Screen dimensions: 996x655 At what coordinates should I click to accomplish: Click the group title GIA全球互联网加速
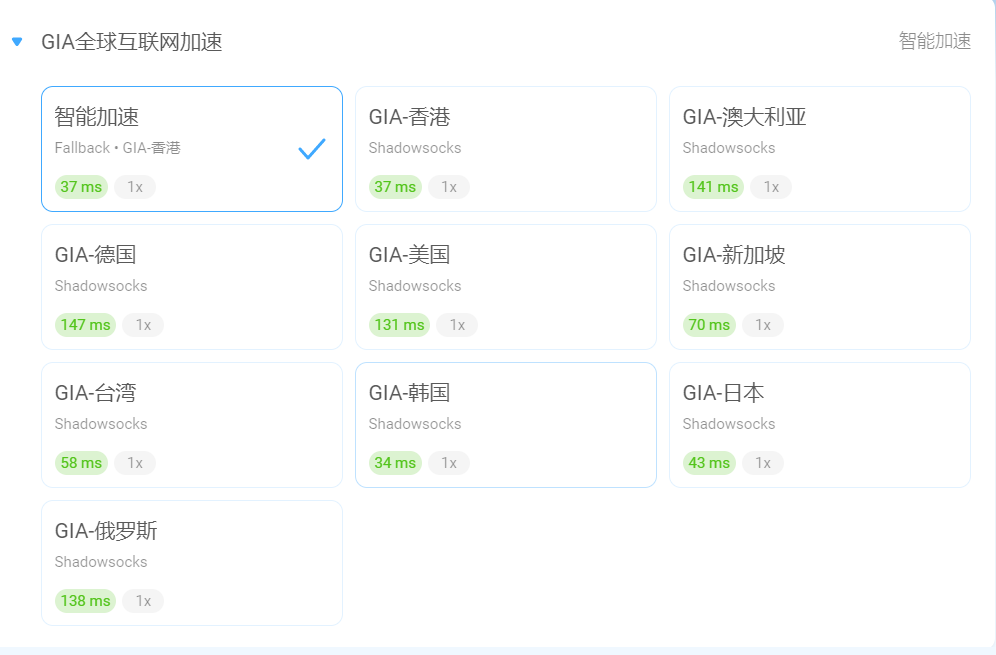click(131, 42)
